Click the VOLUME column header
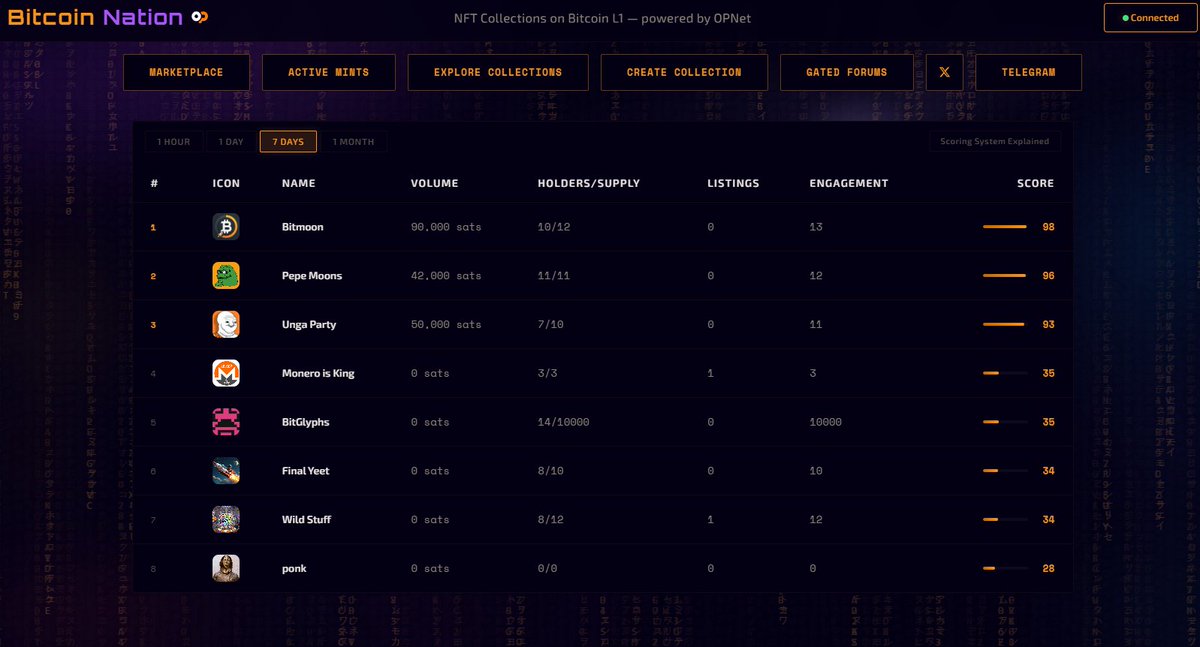This screenshot has width=1200, height=647. point(434,183)
